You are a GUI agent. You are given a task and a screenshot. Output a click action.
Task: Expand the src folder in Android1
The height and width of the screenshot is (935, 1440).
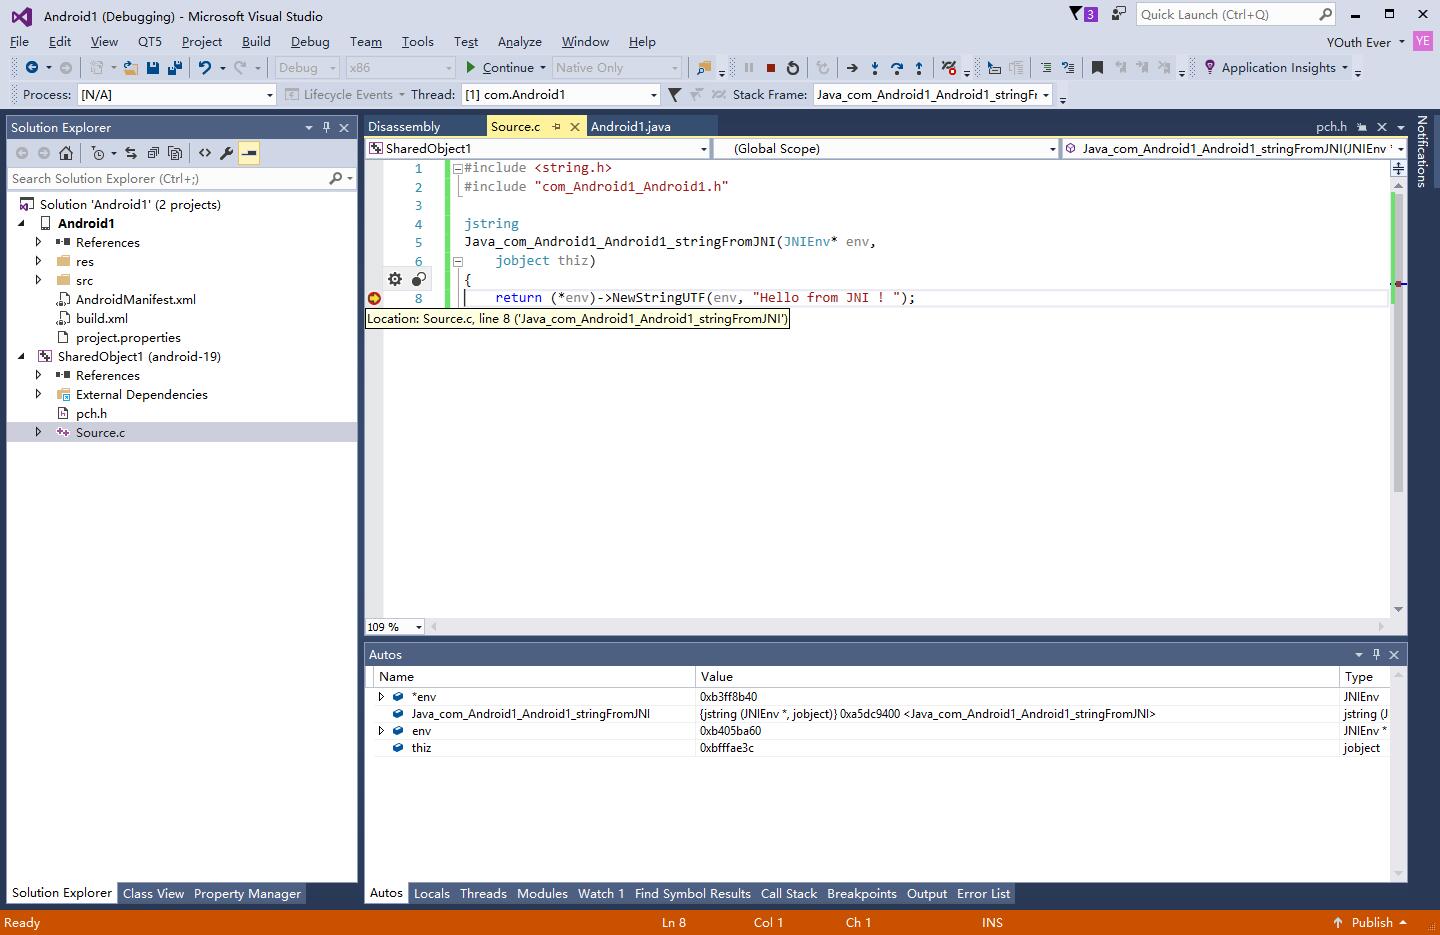(39, 280)
